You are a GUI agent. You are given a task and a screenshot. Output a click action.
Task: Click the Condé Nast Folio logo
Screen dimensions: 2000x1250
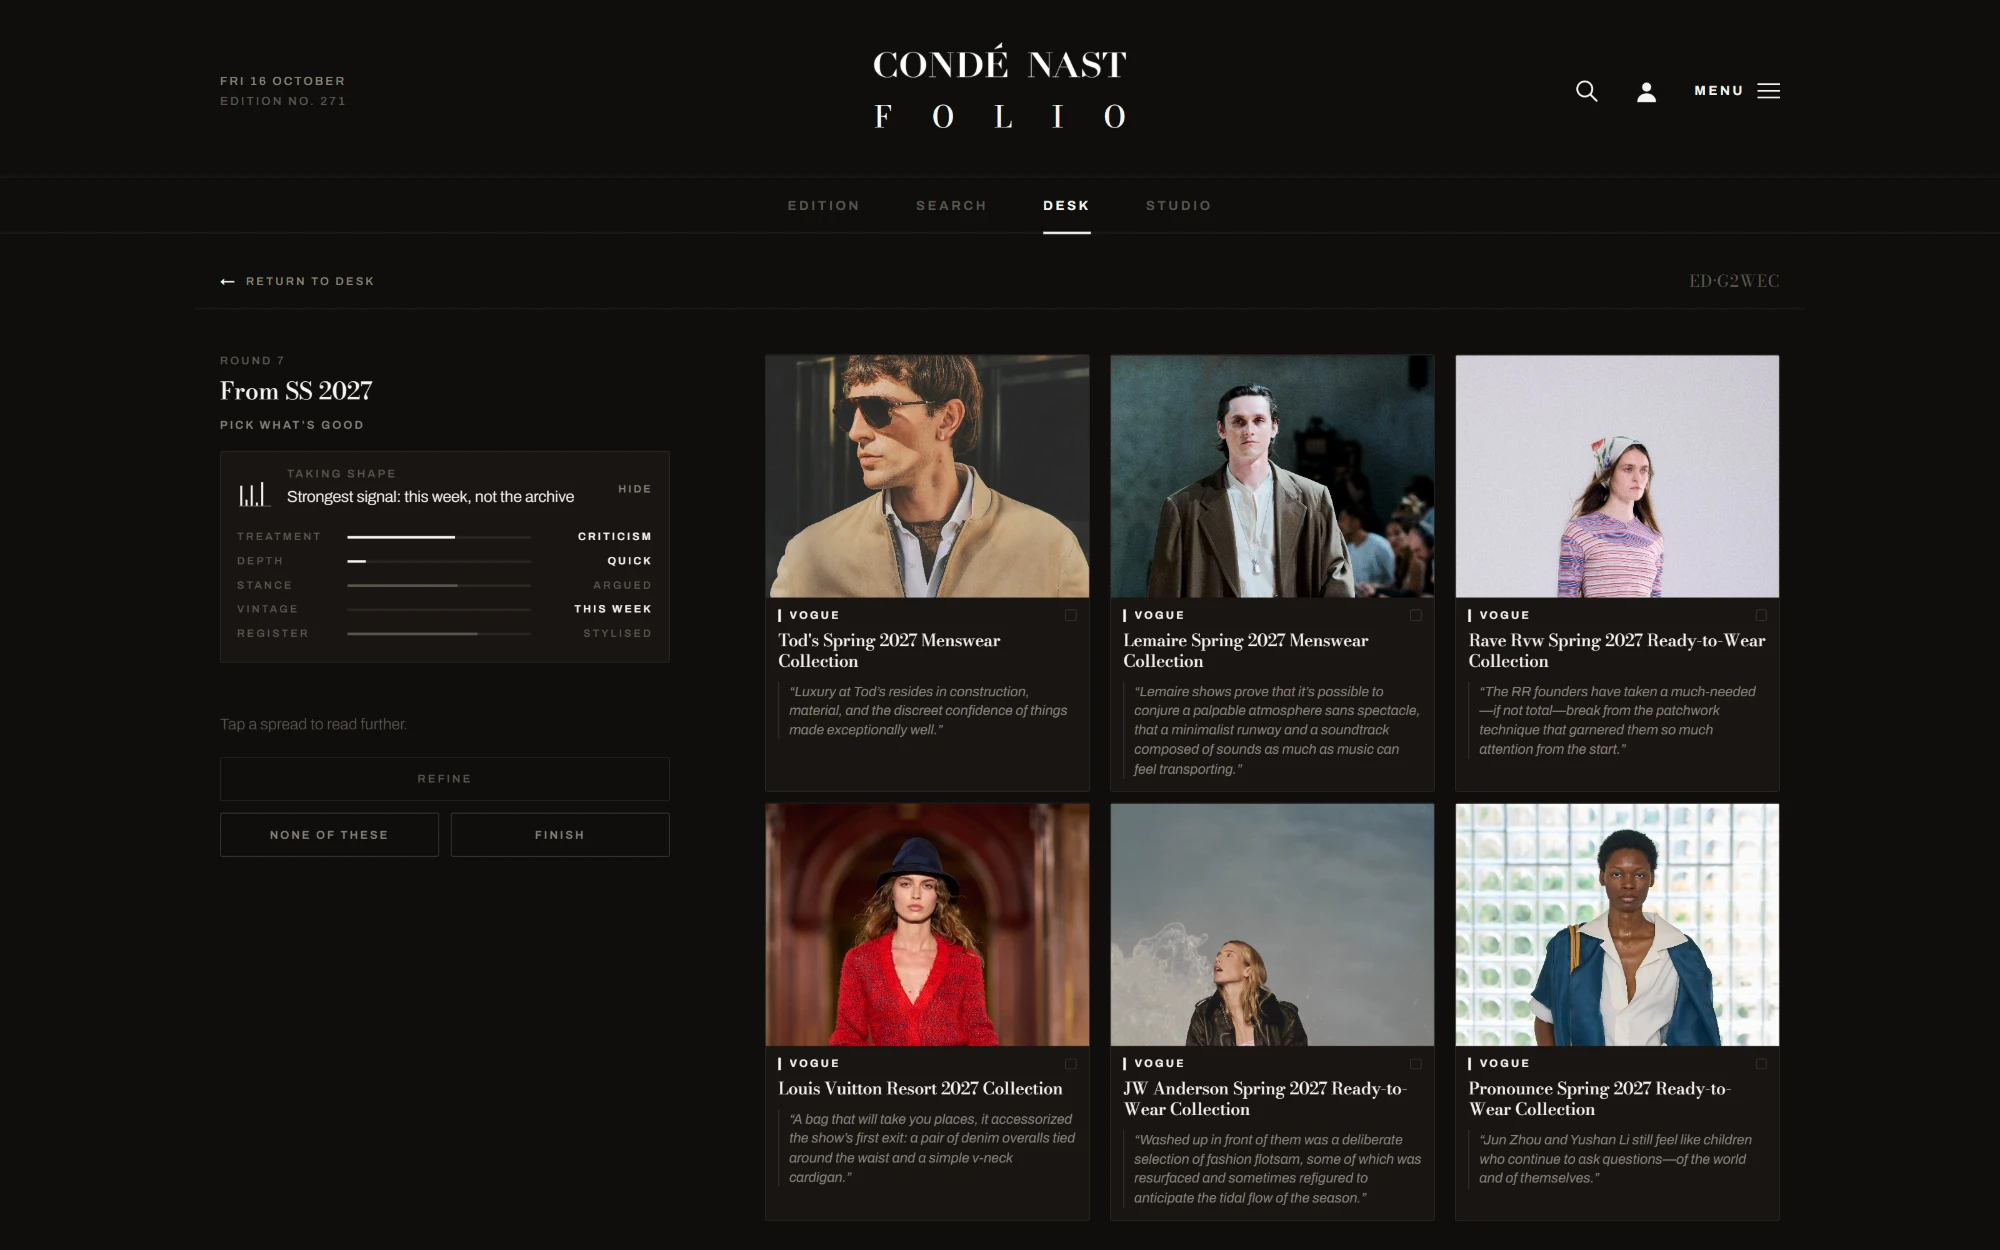click(1000, 89)
